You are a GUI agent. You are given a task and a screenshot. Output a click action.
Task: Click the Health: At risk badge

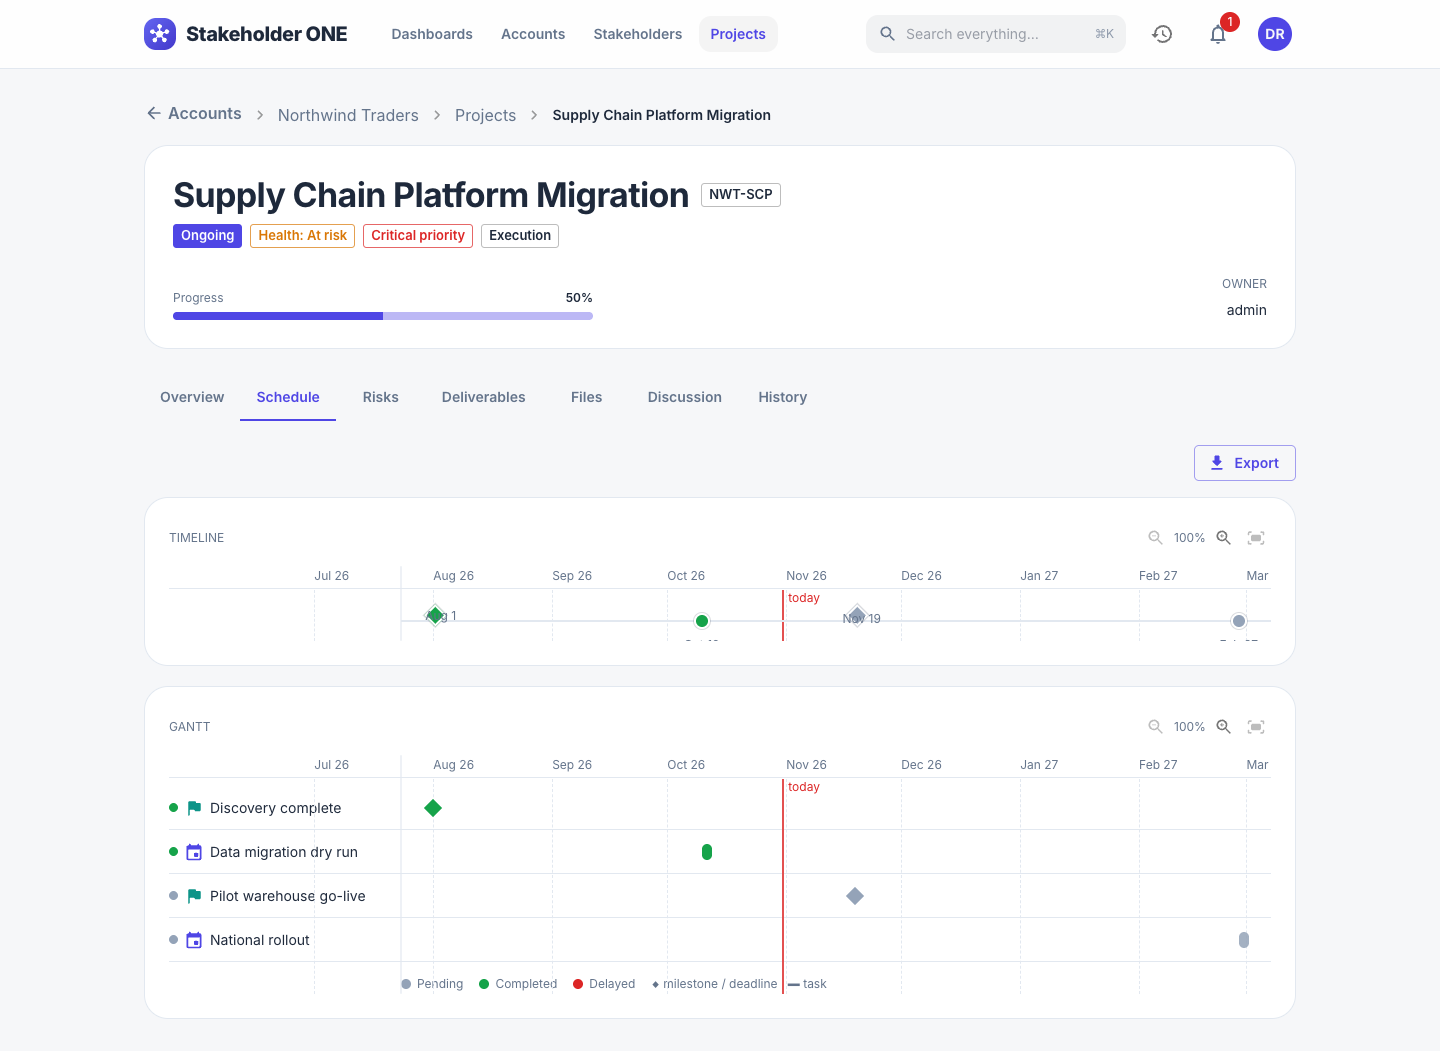(x=303, y=236)
